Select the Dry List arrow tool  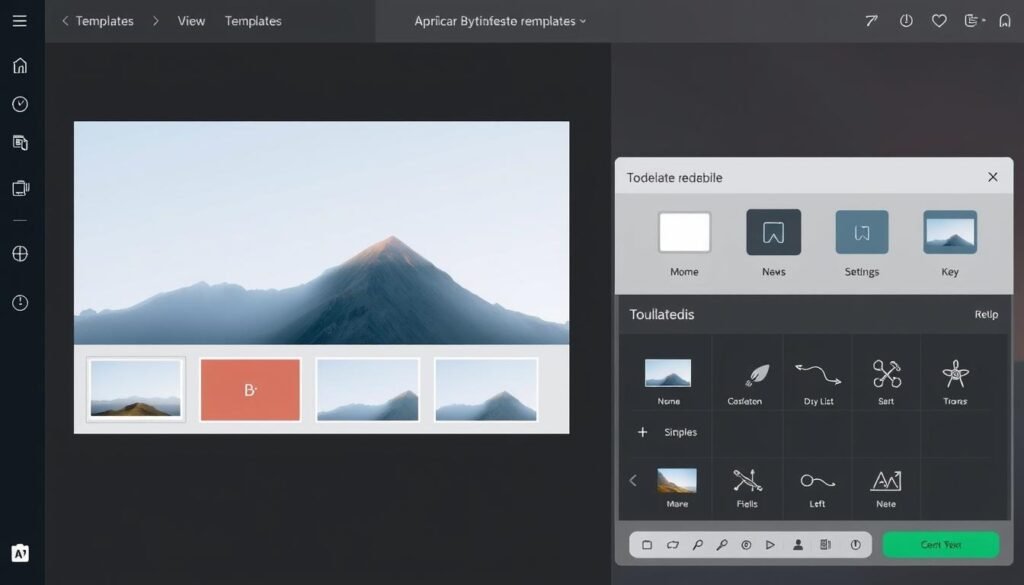coord(816,375)
